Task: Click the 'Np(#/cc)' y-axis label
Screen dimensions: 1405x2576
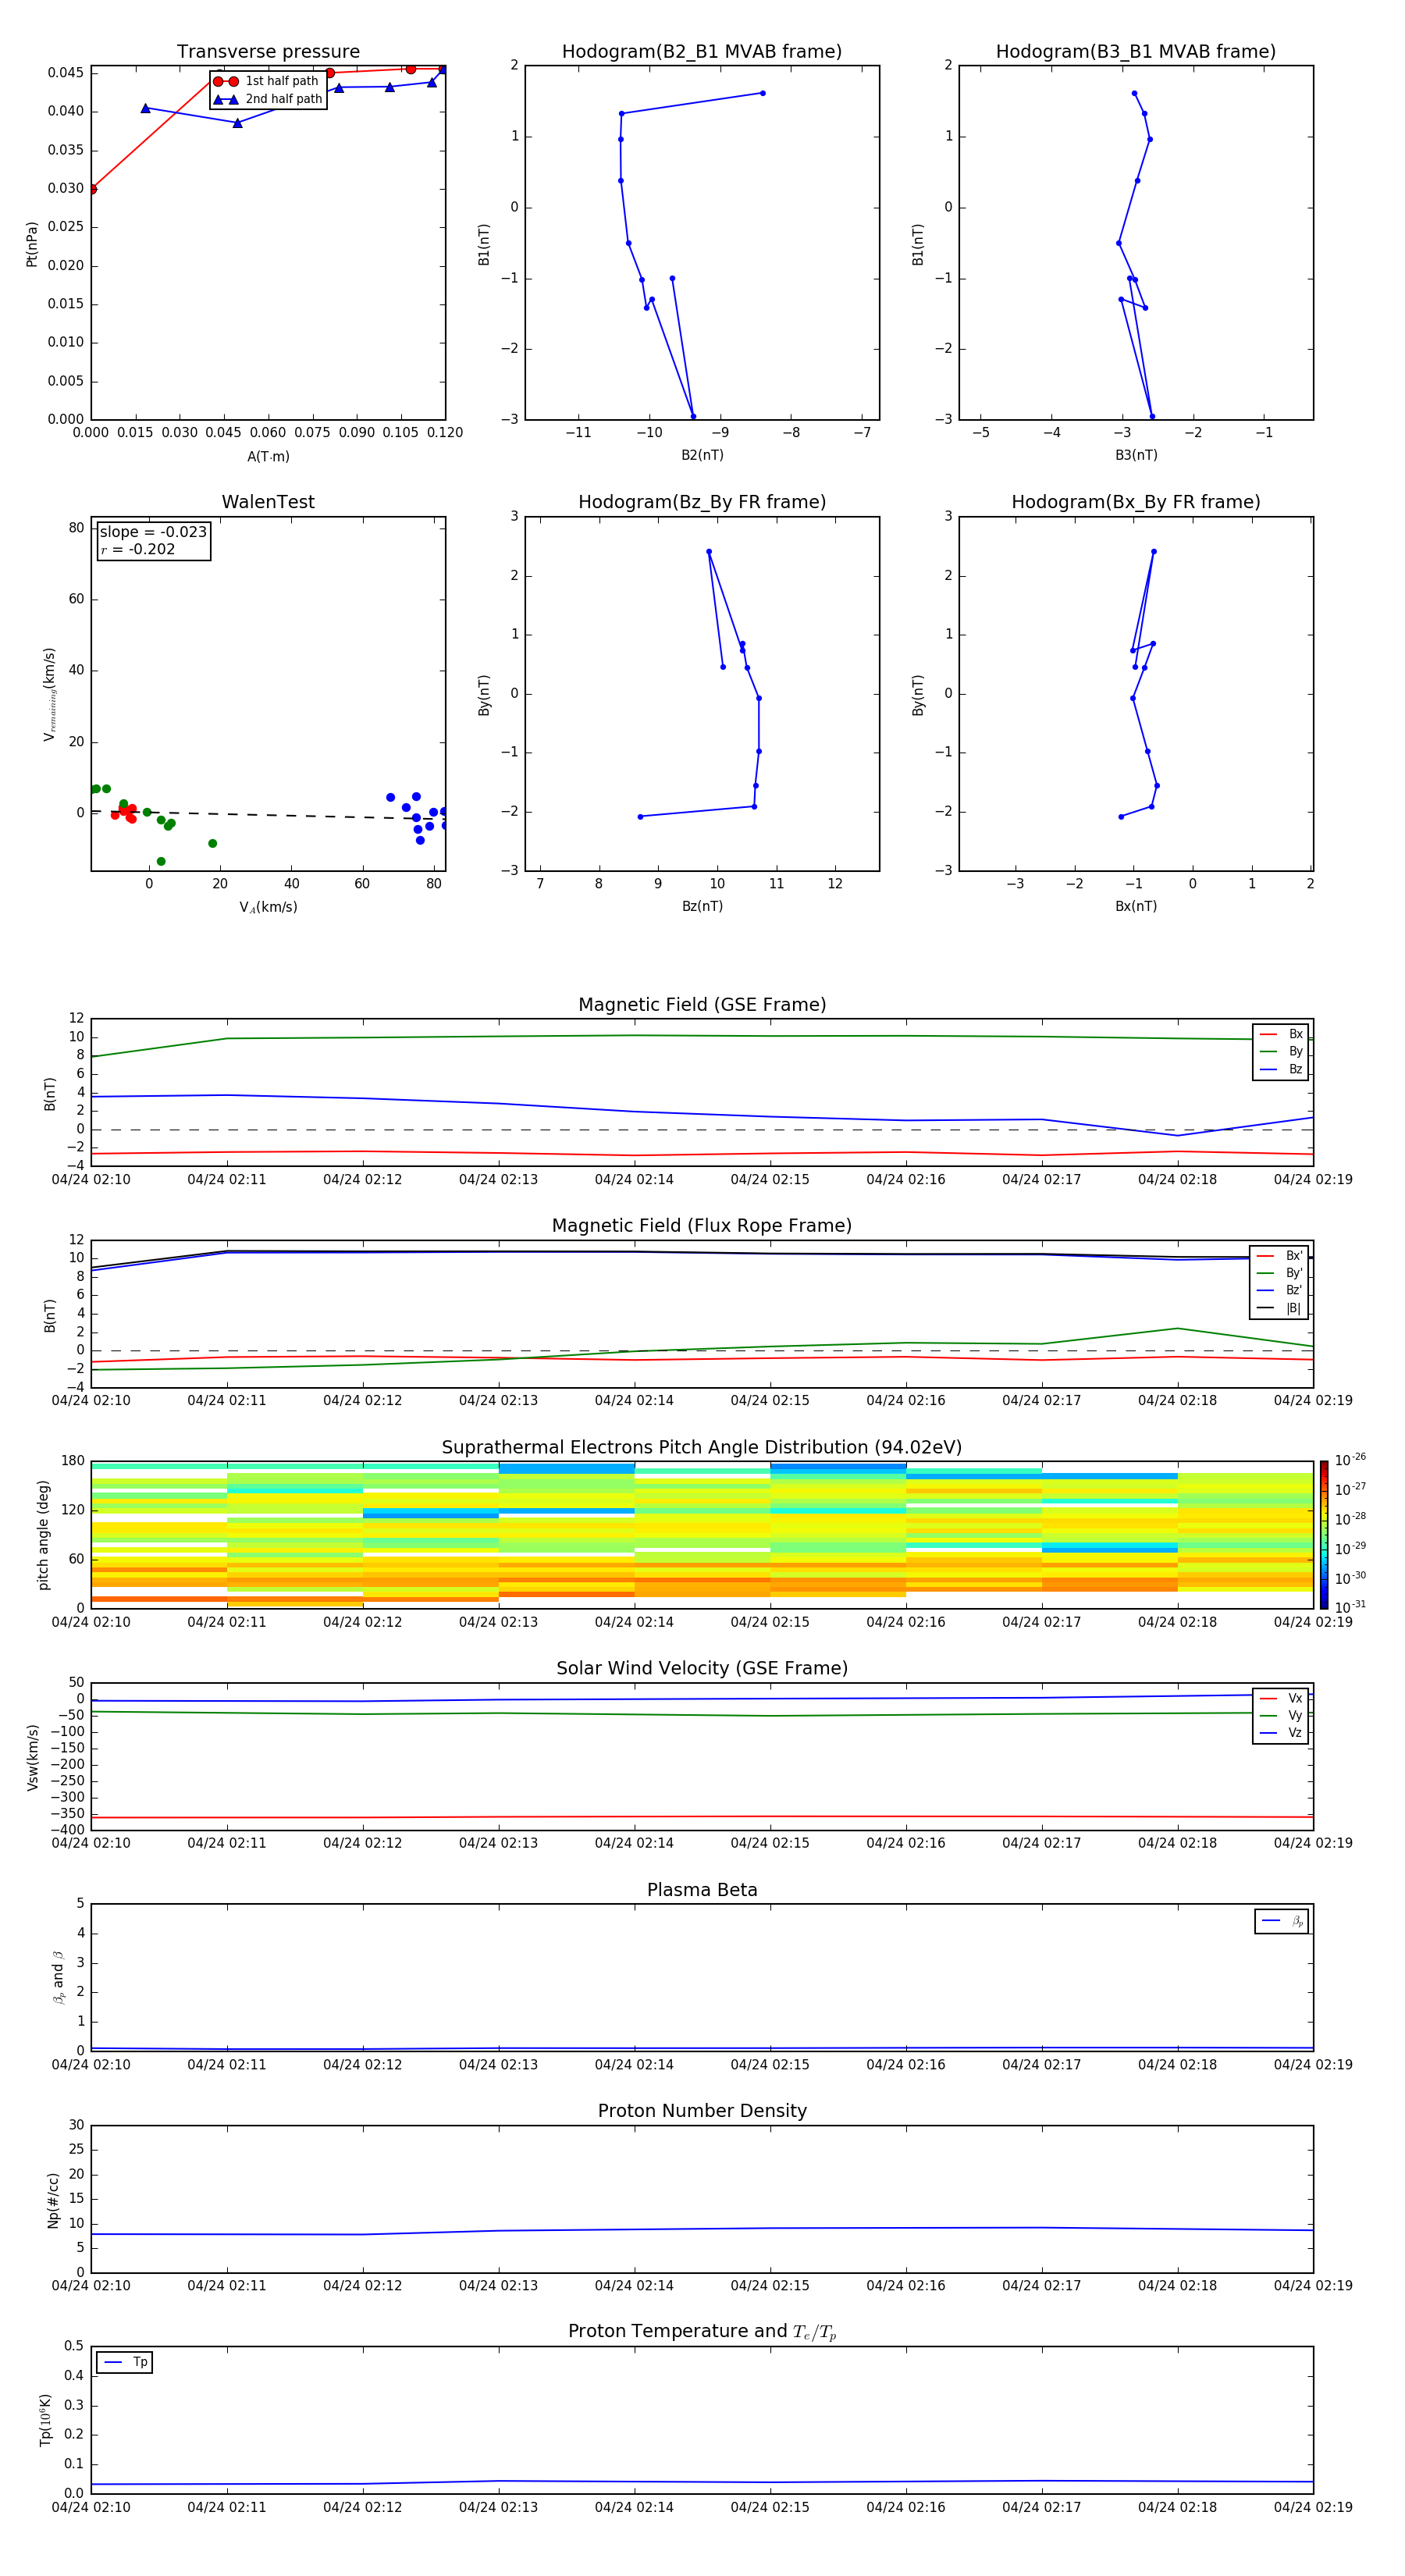Action: point(53,2199)
